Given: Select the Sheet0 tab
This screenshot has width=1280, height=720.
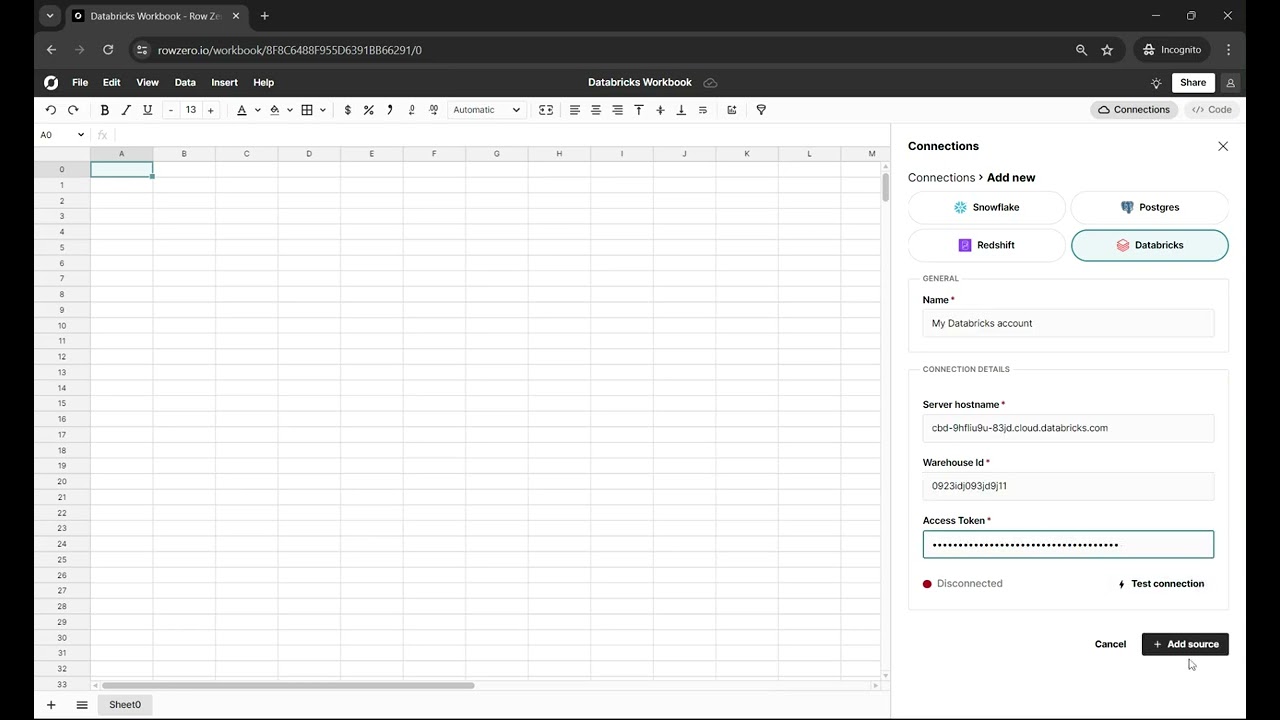Looking at the screenshot, I should pyautogui.click(x=125, y=705).
